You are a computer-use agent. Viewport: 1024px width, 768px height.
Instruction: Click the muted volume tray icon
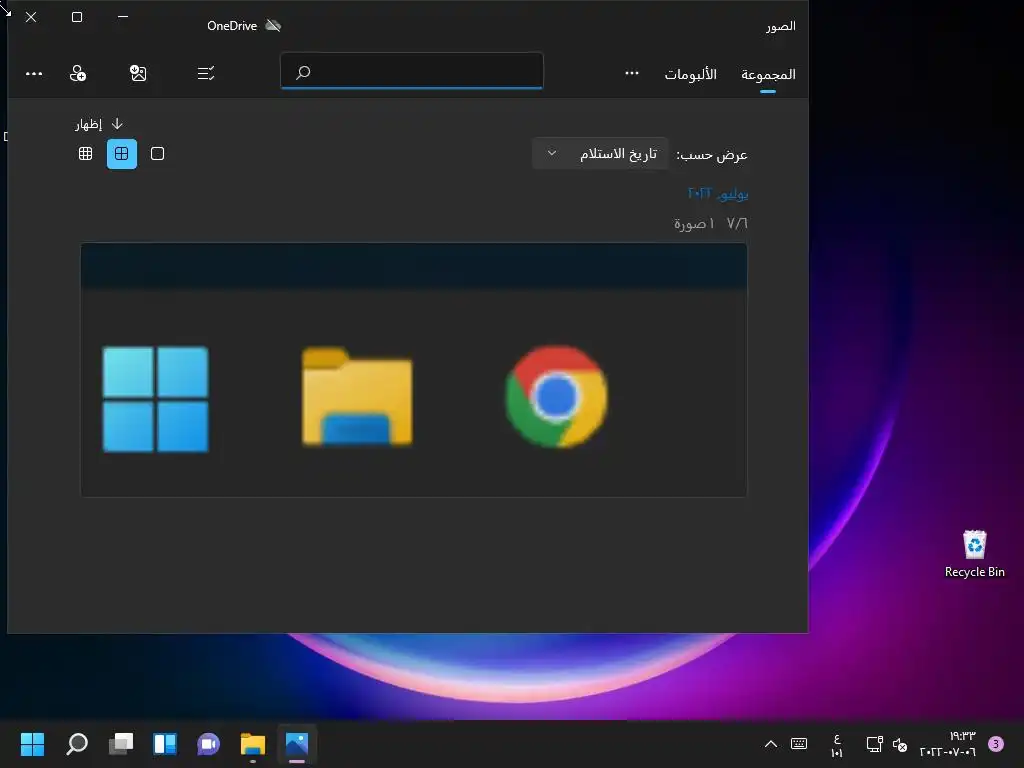click(x=900, y=744)
